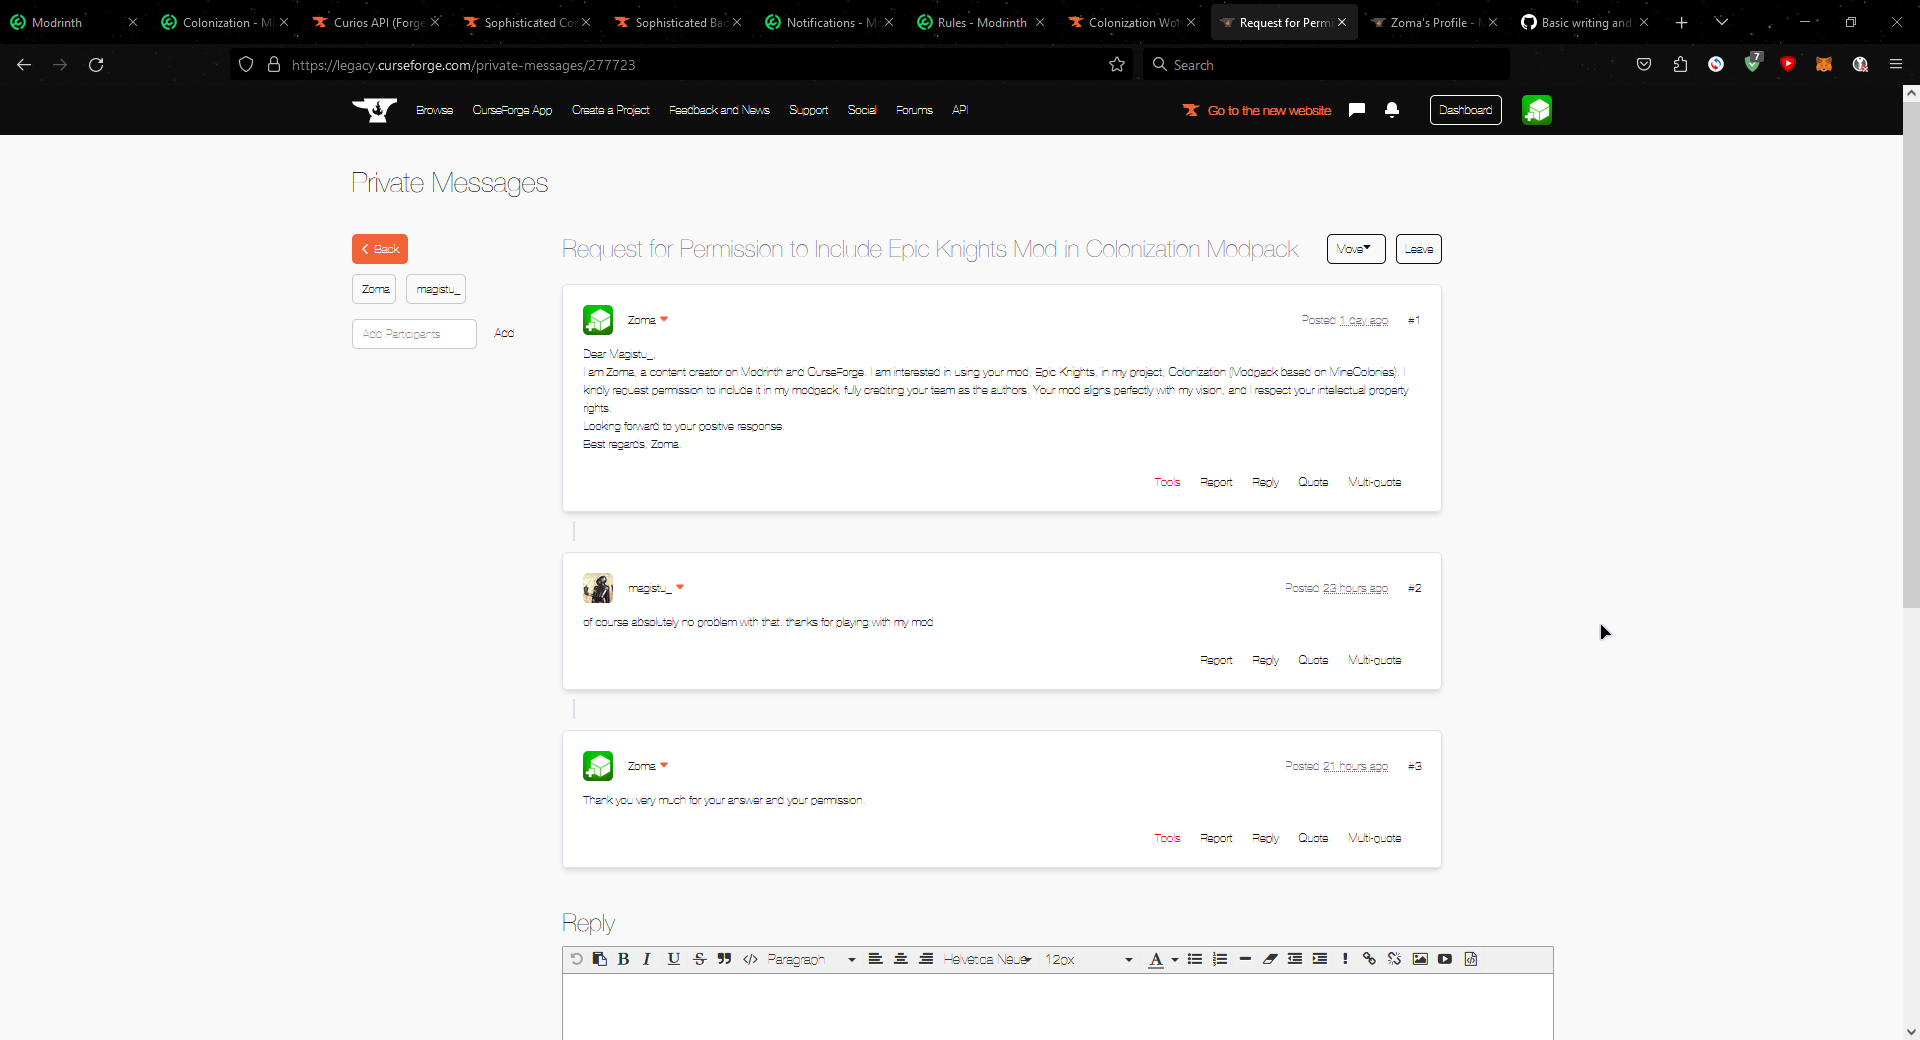Click Reply on magistu_'s message #2
This screenshot has height=1040, width=1920.
(1265, 660)
